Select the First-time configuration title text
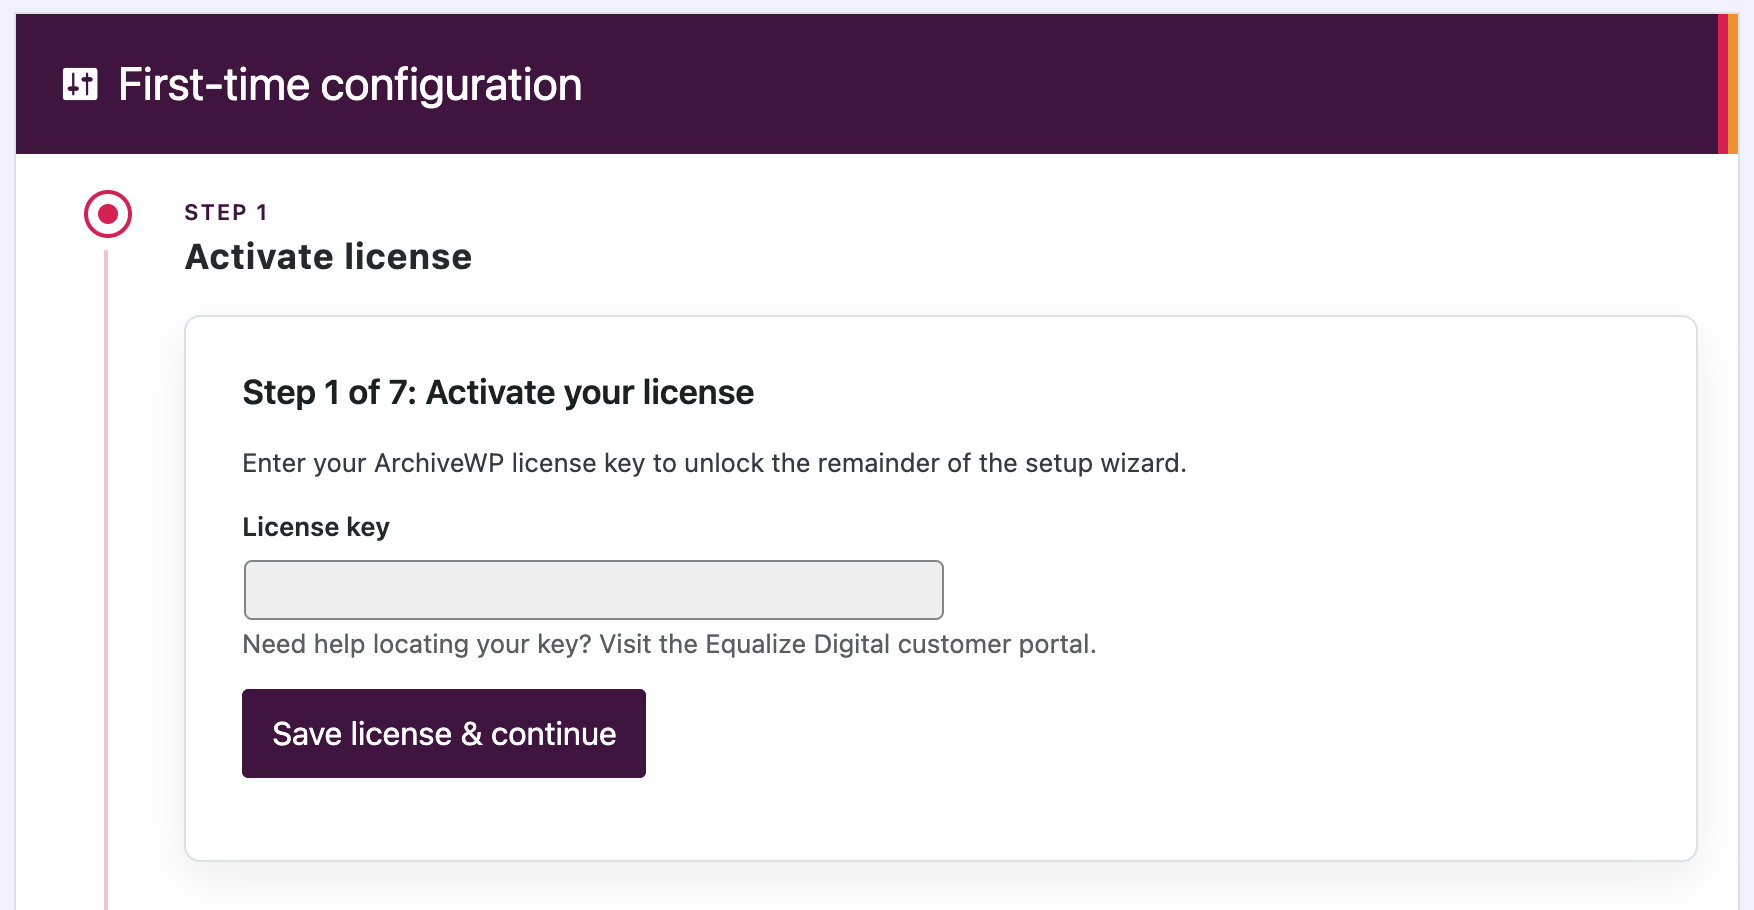 (348, 85)
